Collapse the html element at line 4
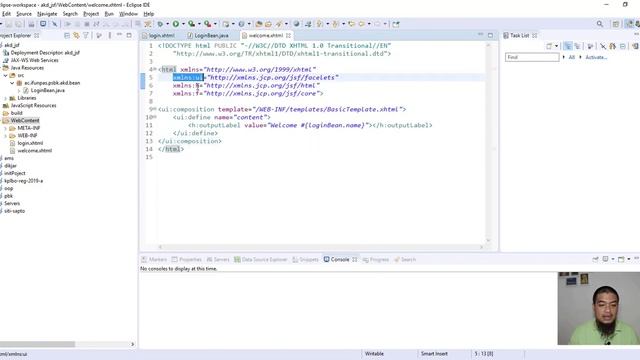 click(x=155, y=69)
